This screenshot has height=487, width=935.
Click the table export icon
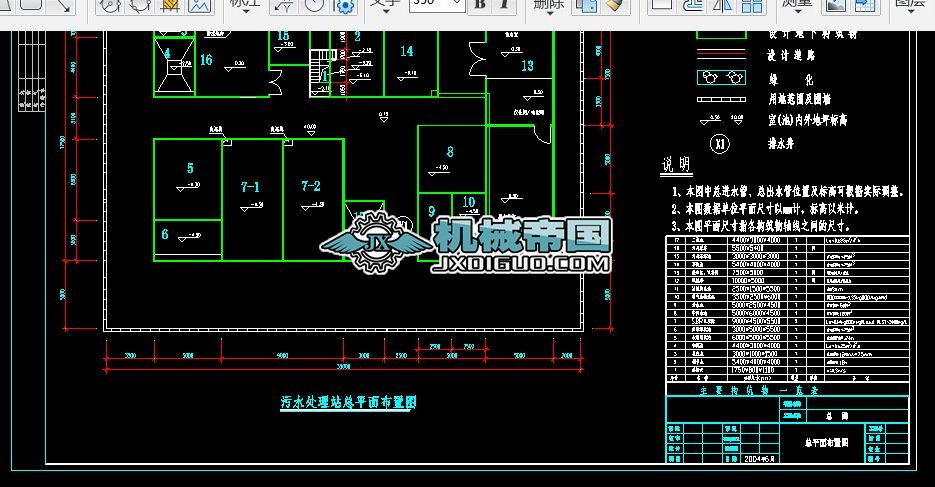865,5
